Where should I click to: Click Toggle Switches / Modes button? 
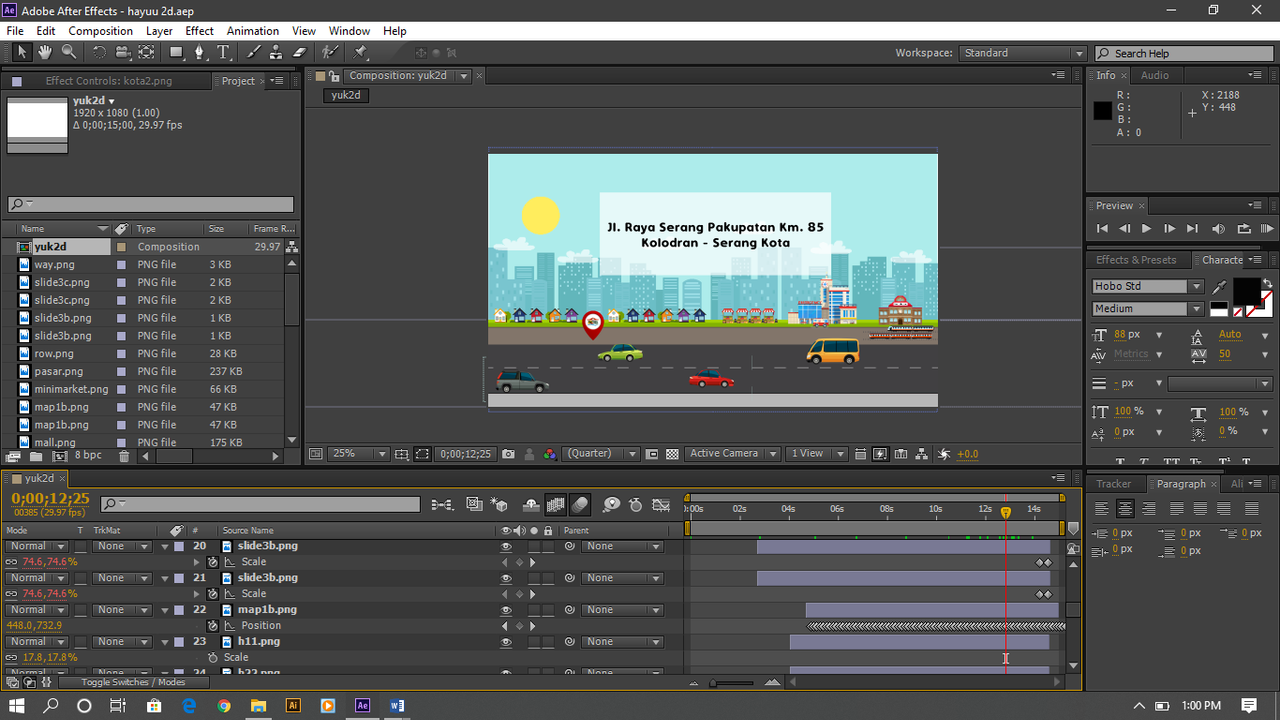pyautogui.click(x=133, y=682)
